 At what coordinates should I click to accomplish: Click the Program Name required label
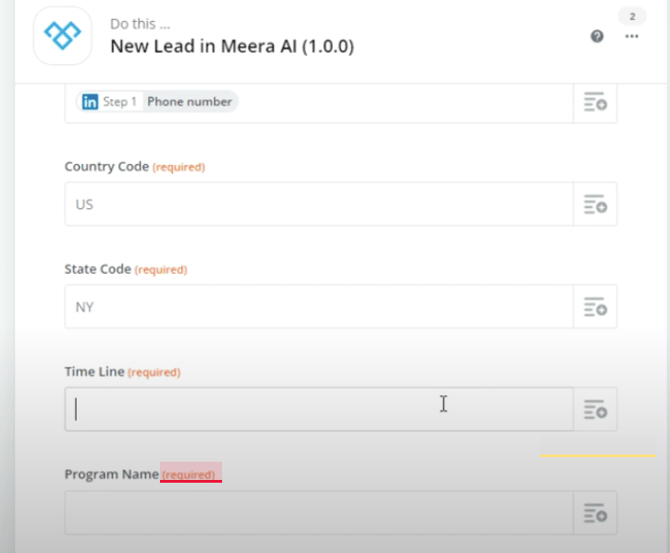(x=188, y=475)
